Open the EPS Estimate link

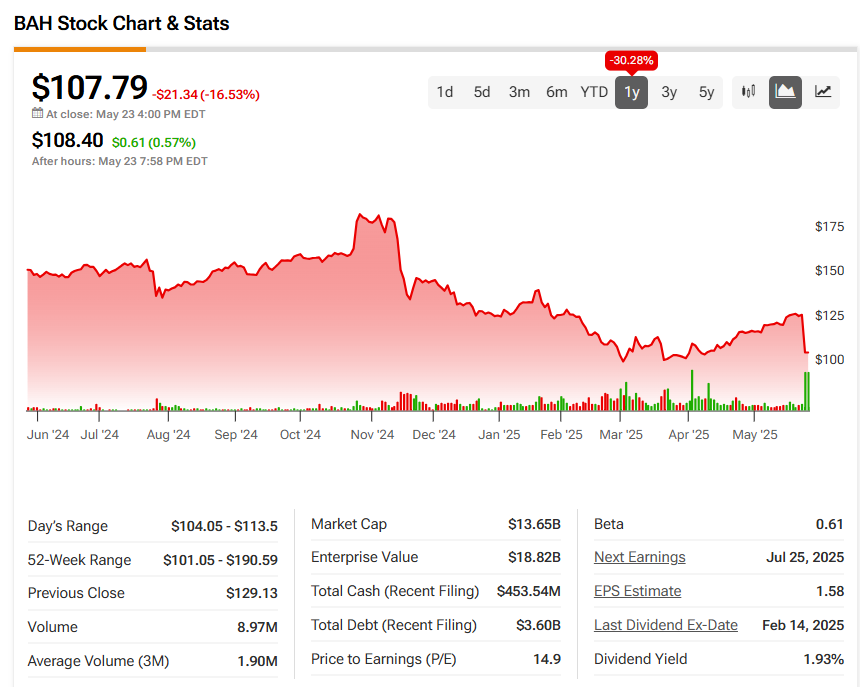637,591
